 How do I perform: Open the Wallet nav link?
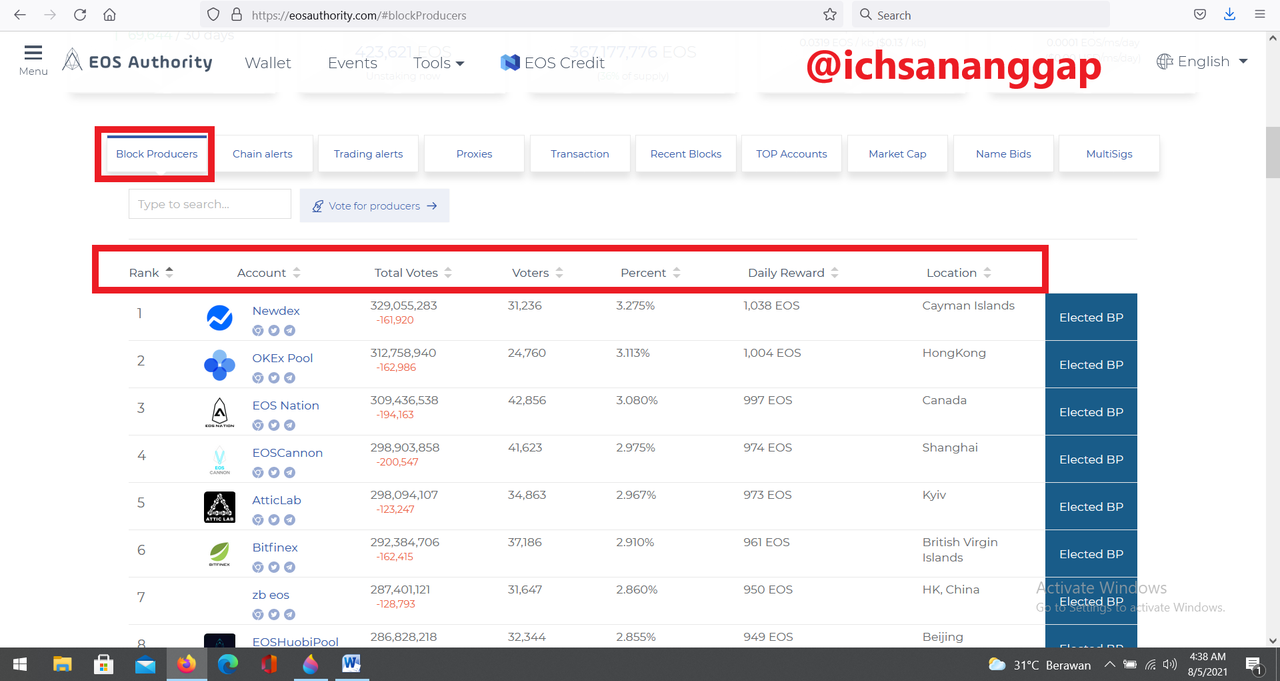coord(268,62)
